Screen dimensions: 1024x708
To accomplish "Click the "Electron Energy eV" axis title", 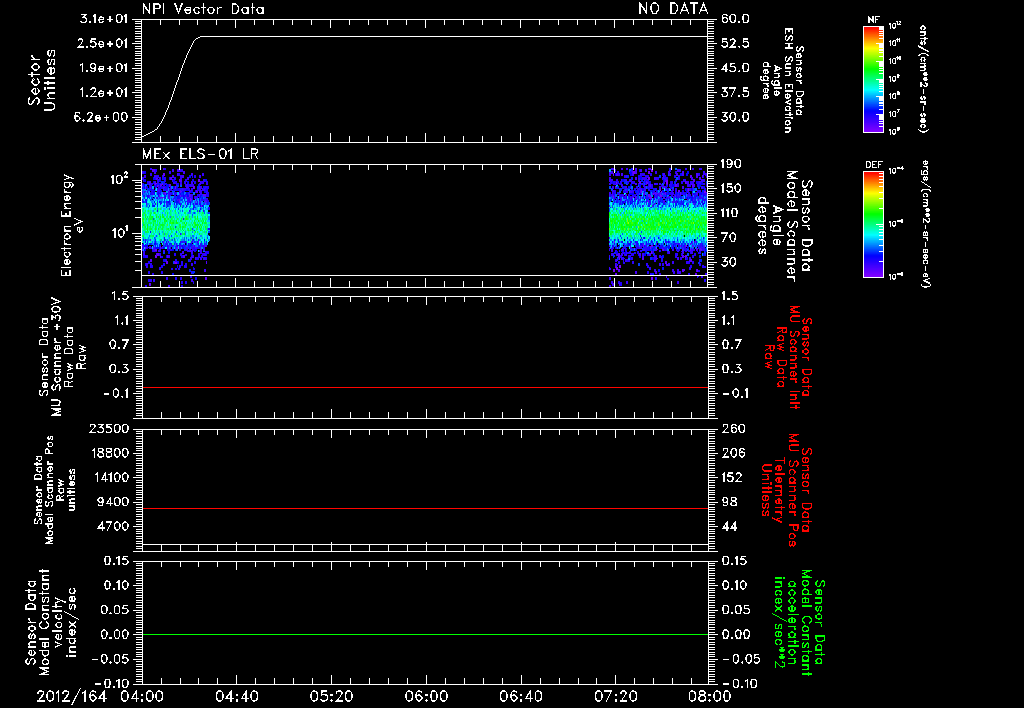I will click(71, 225).
